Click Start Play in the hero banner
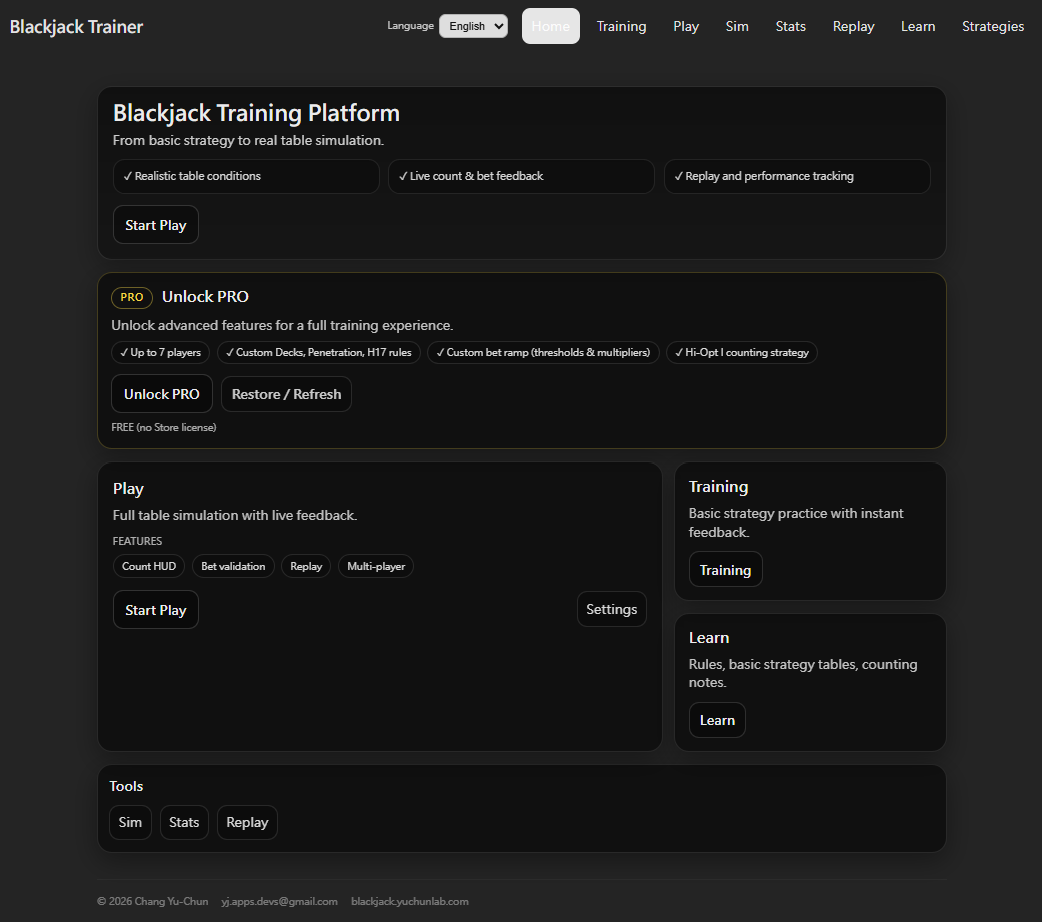This screenshot has width=1042, height=922. coord(156,225)
